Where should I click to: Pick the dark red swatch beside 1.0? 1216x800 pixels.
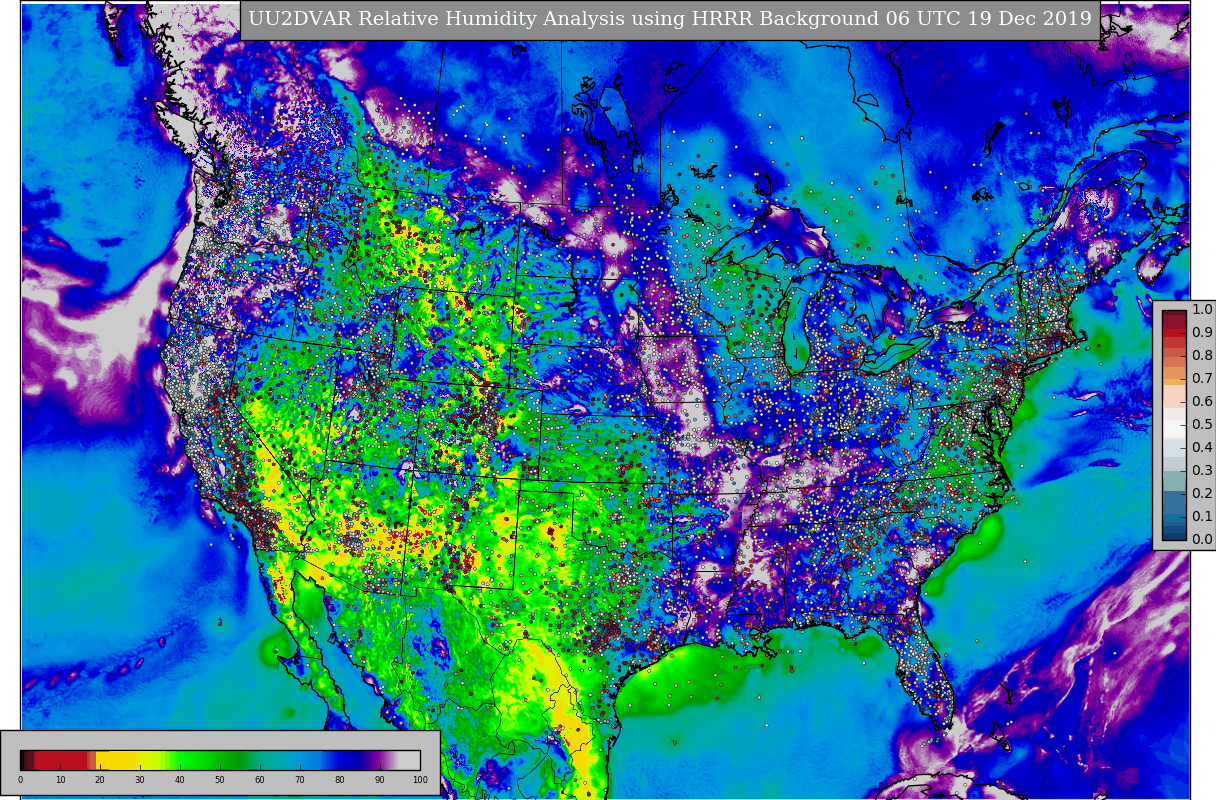1174,315
